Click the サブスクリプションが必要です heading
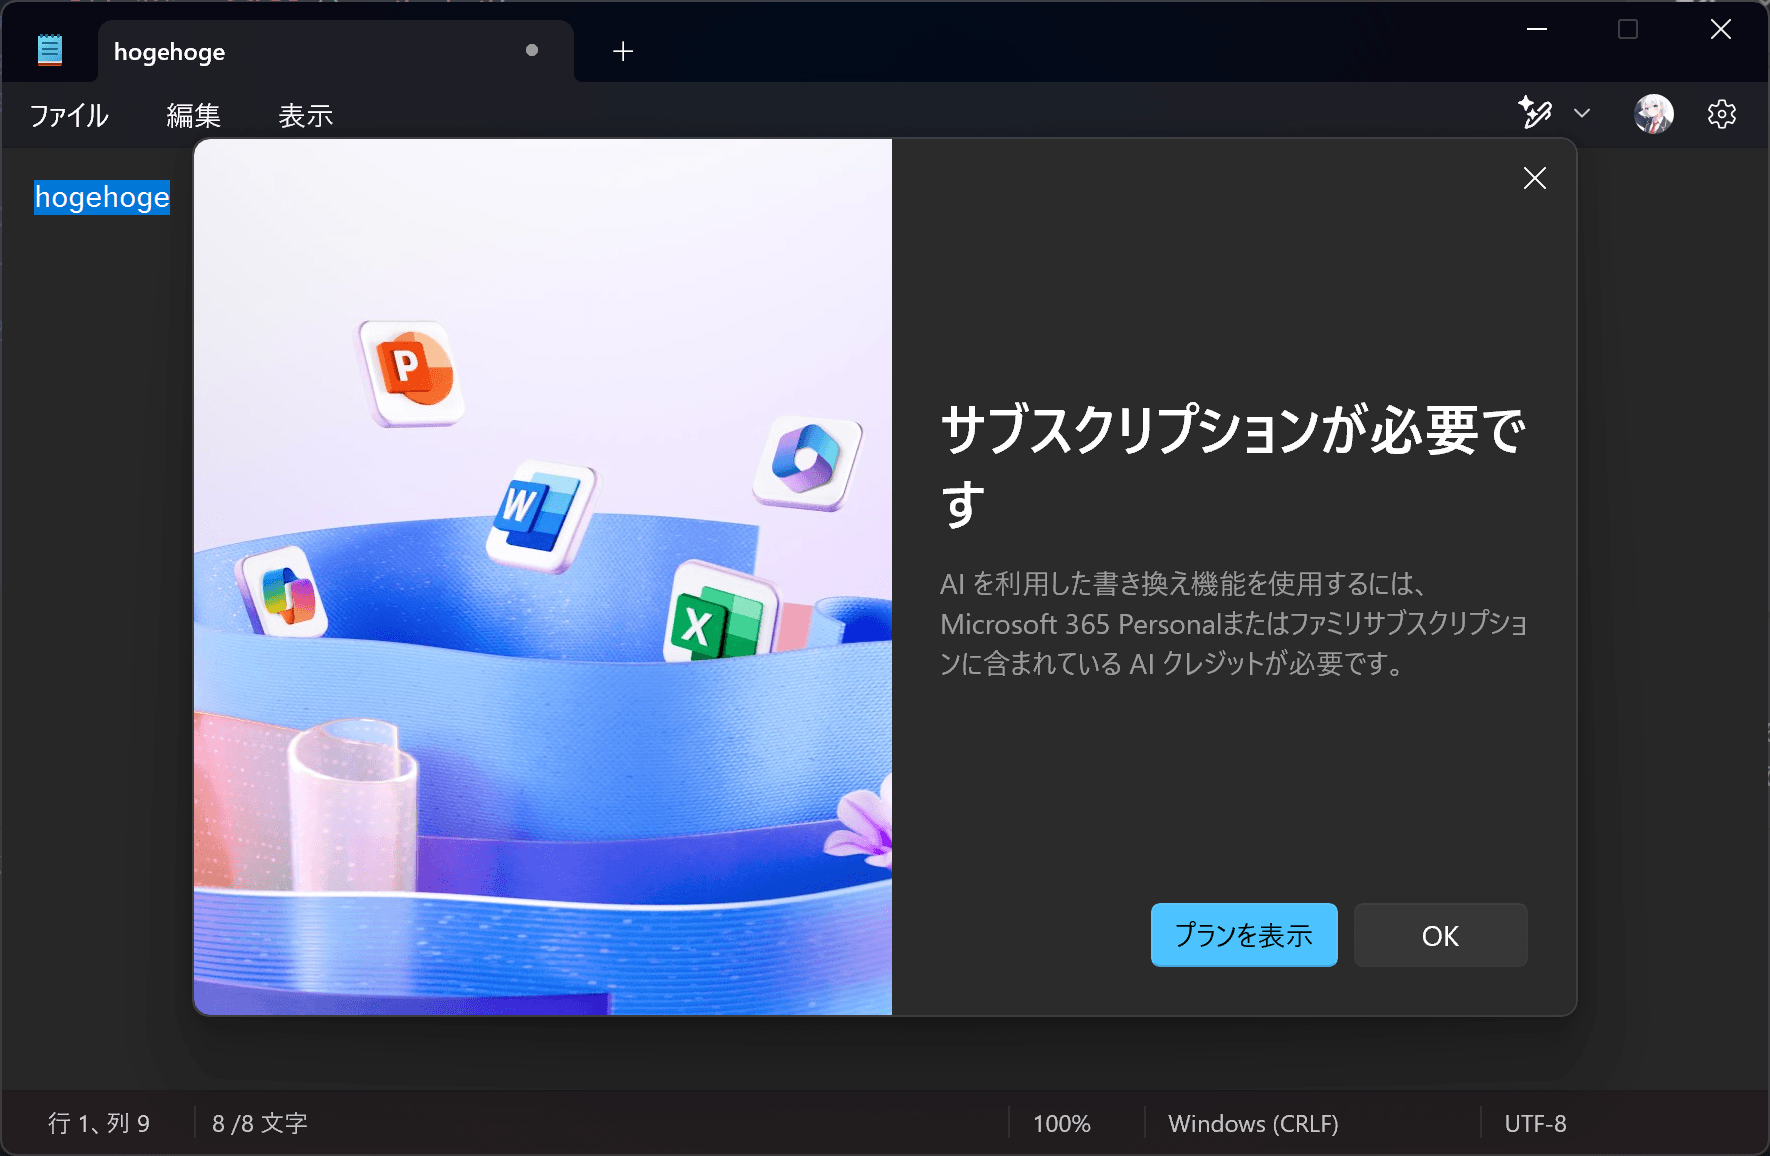 point(1233,466)
